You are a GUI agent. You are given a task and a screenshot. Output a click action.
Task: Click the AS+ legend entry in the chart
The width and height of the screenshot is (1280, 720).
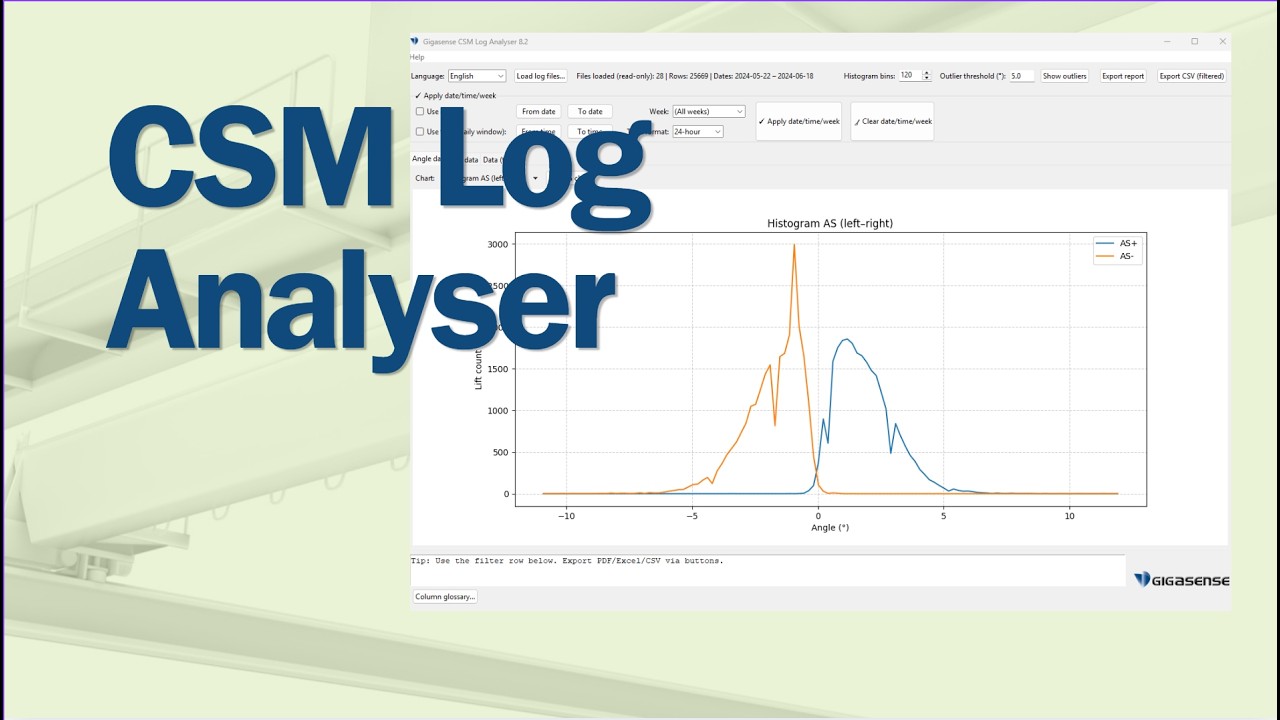1117,243
